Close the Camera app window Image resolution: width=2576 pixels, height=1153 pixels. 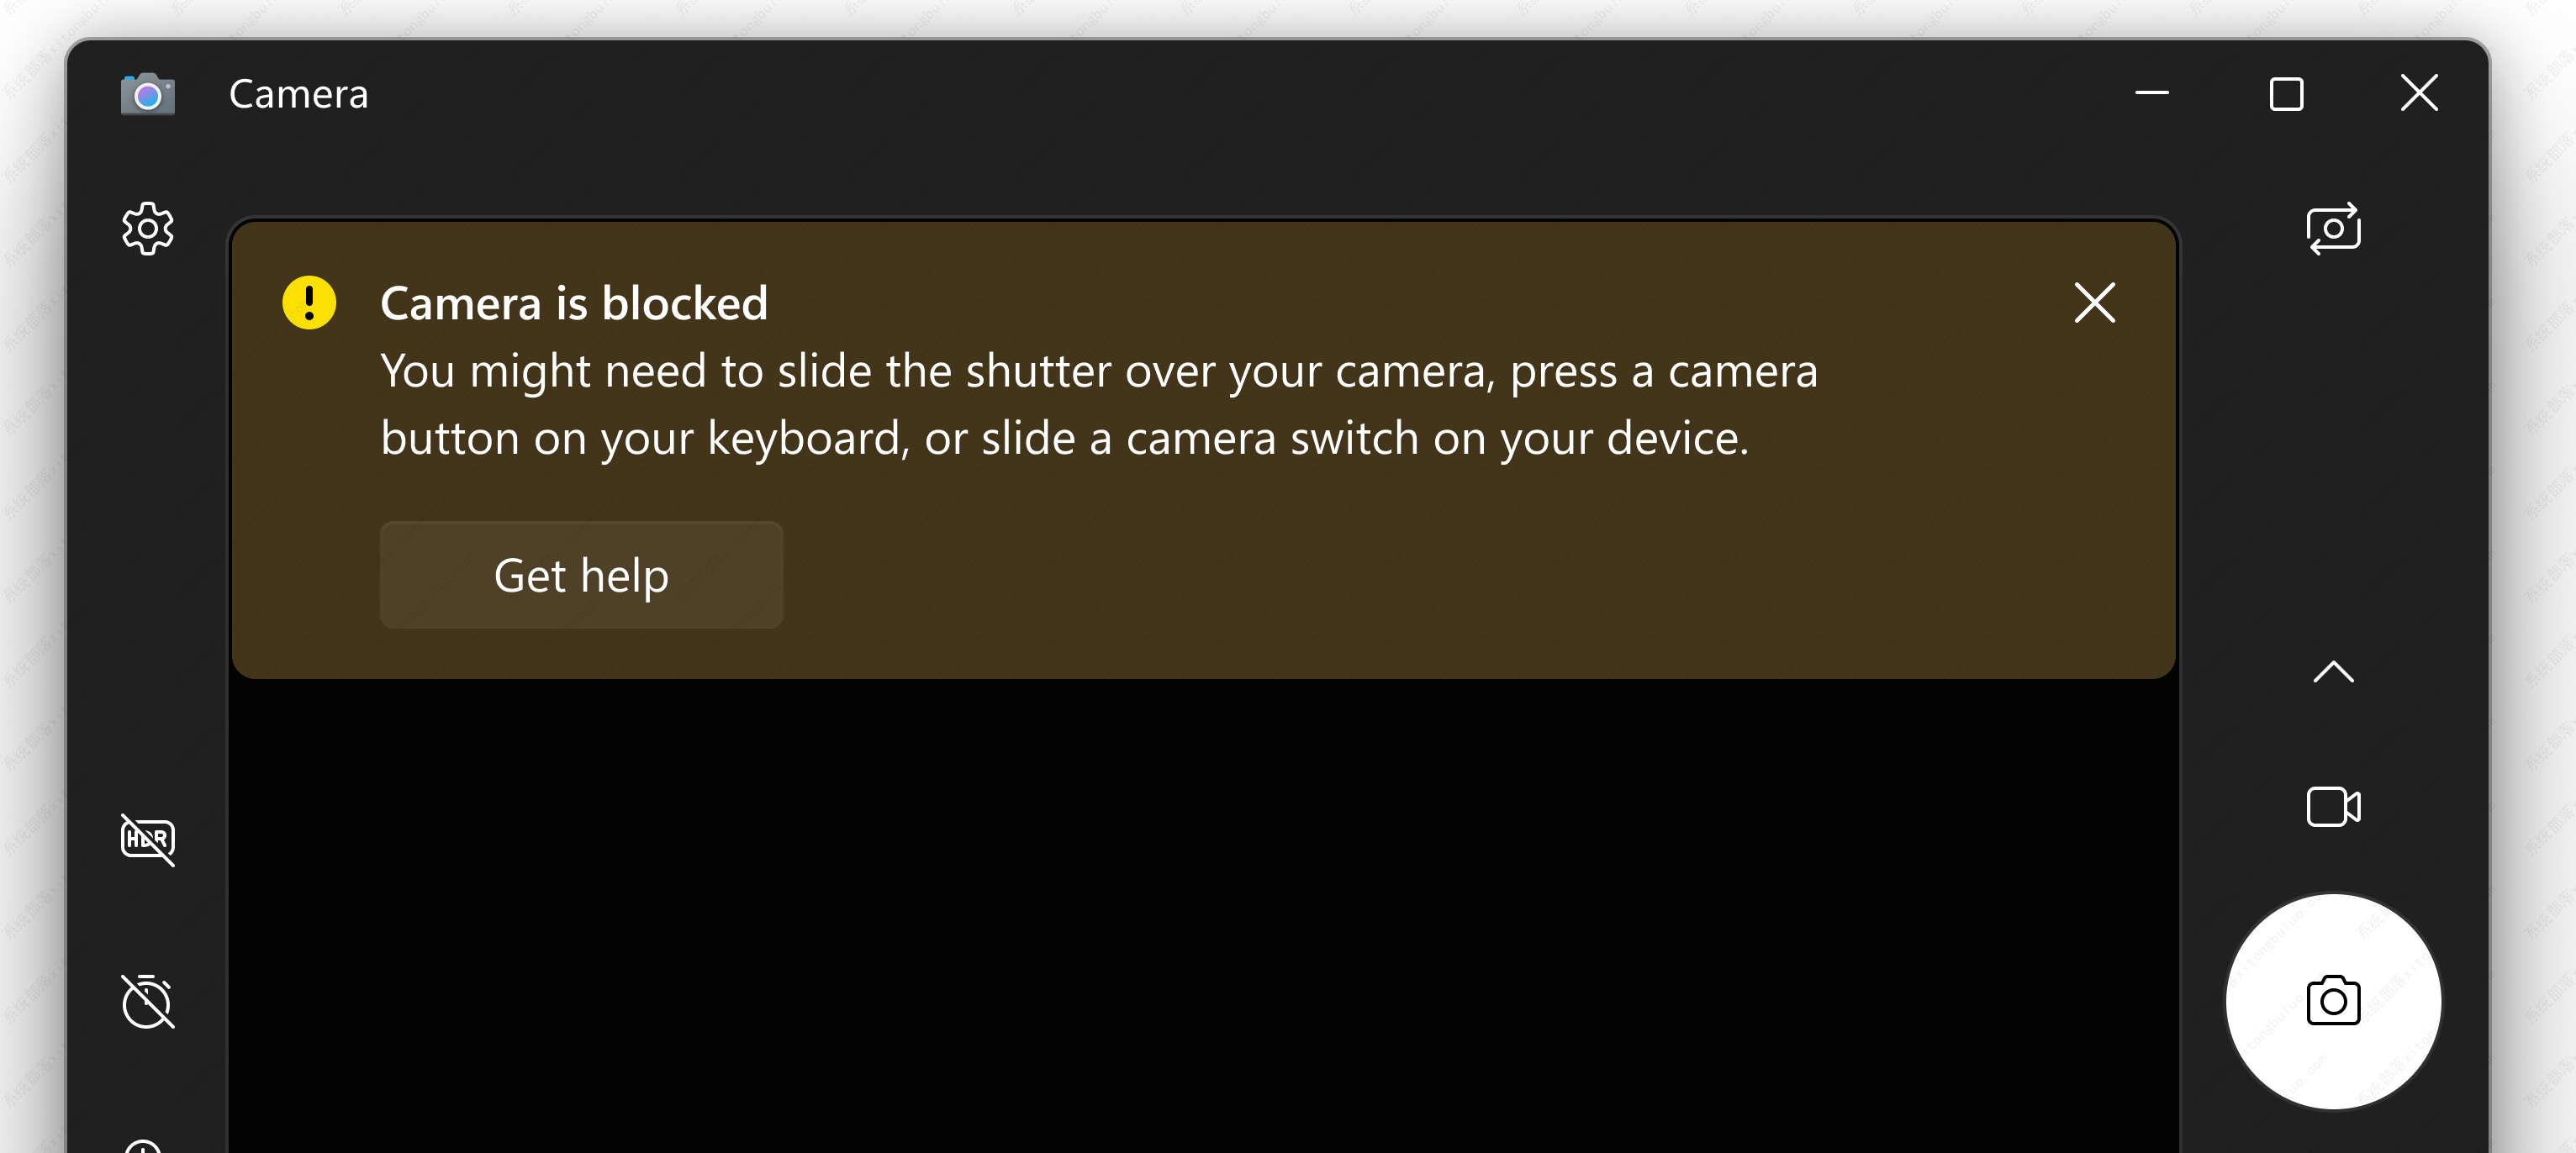[x=2419, y=94]
